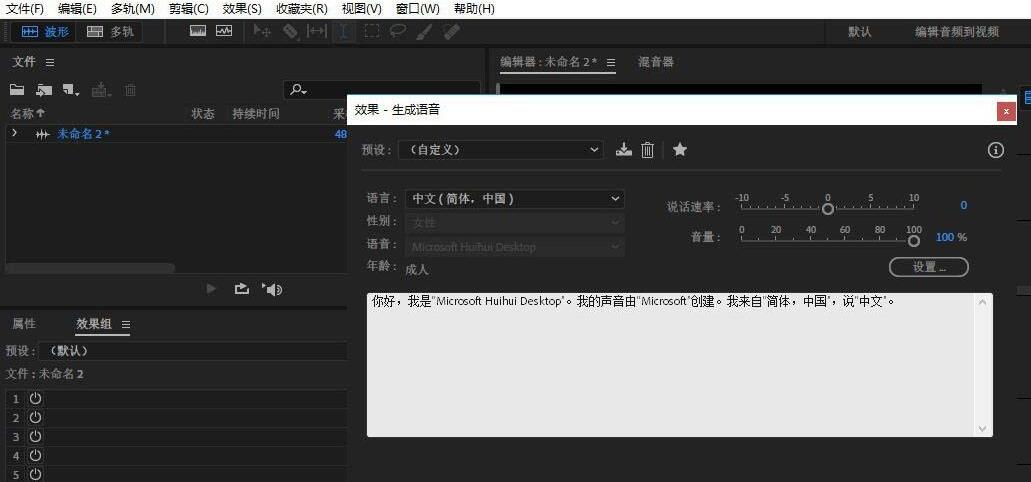1031x482 pixels.
Task: Click the import file icon
Action: [x=44, y=90]
